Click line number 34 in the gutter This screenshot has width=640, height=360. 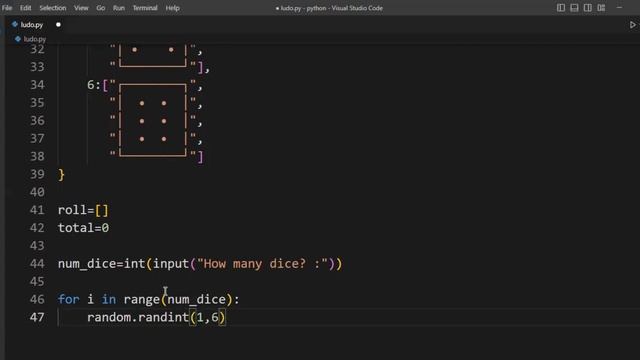37,85
